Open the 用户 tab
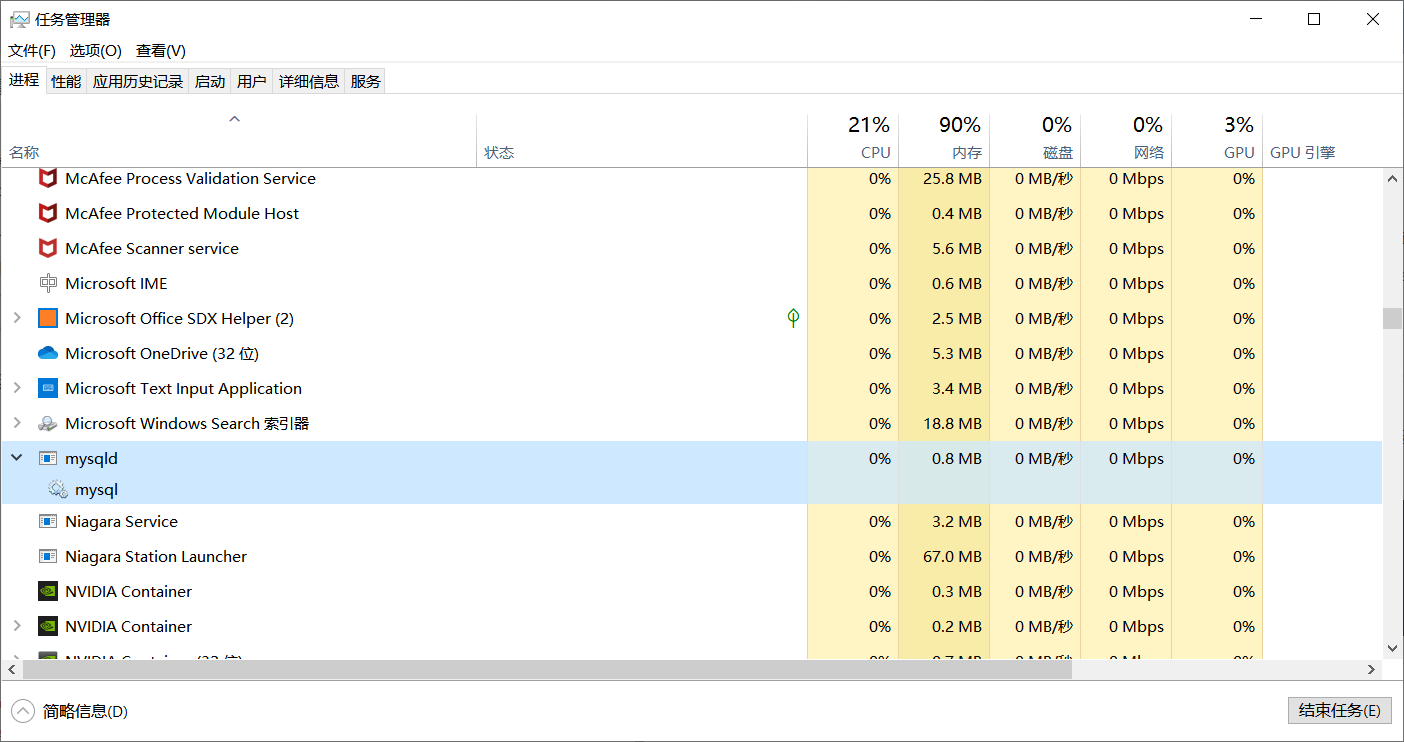This screenshot has width=1404, height=742. [x=252, y=82]
